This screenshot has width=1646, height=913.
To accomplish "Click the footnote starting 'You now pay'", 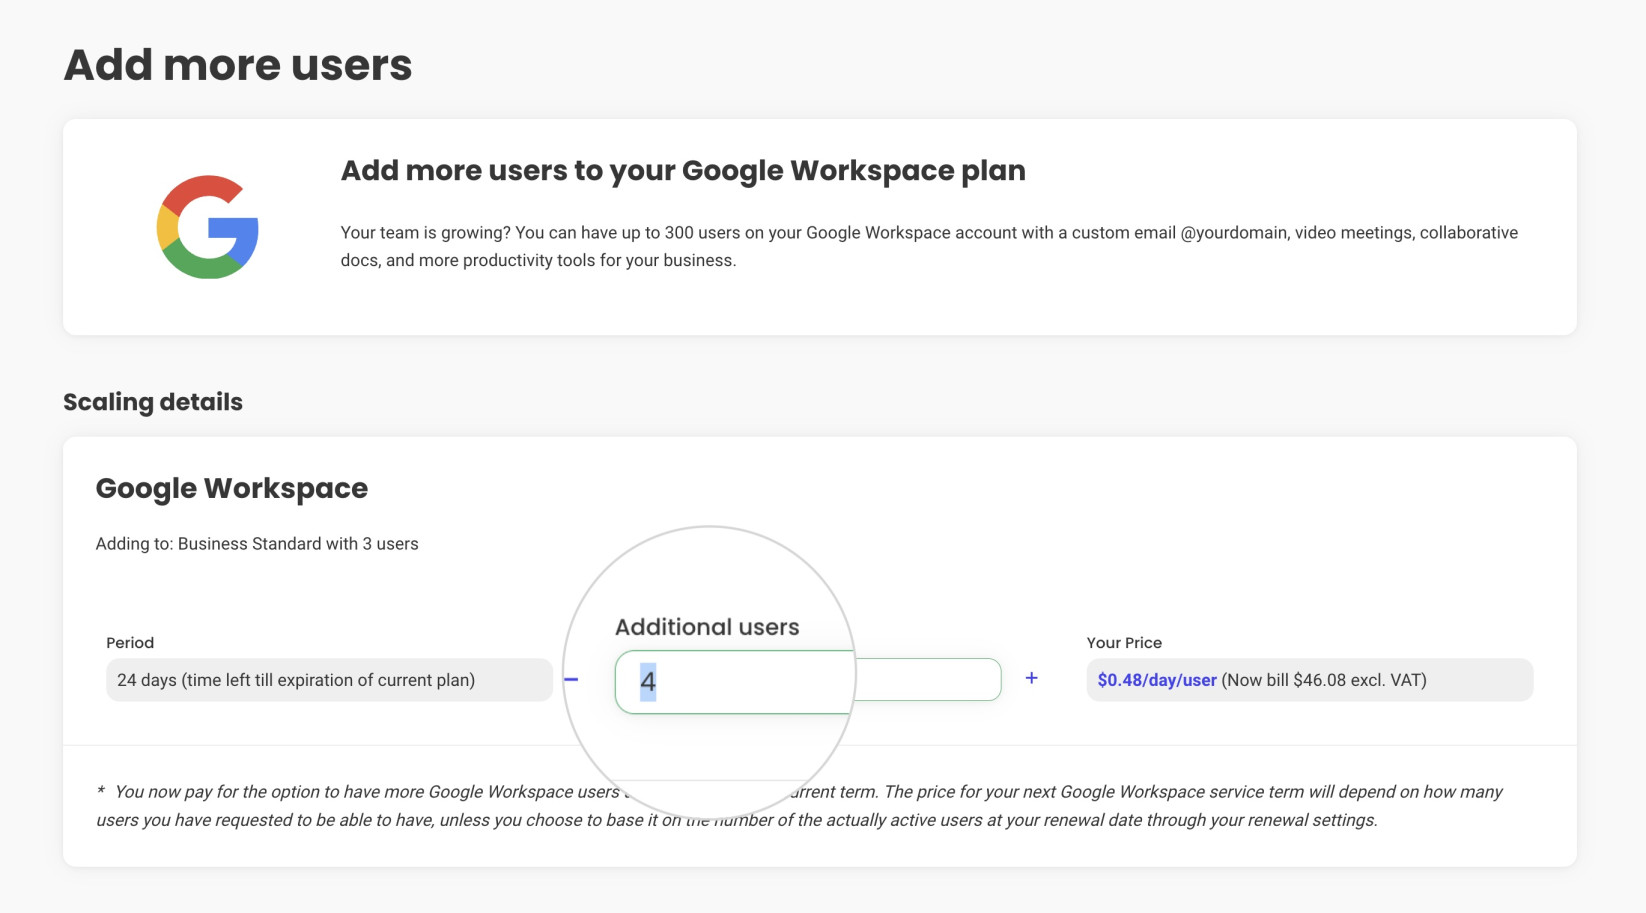I will (x=799, y=806).
